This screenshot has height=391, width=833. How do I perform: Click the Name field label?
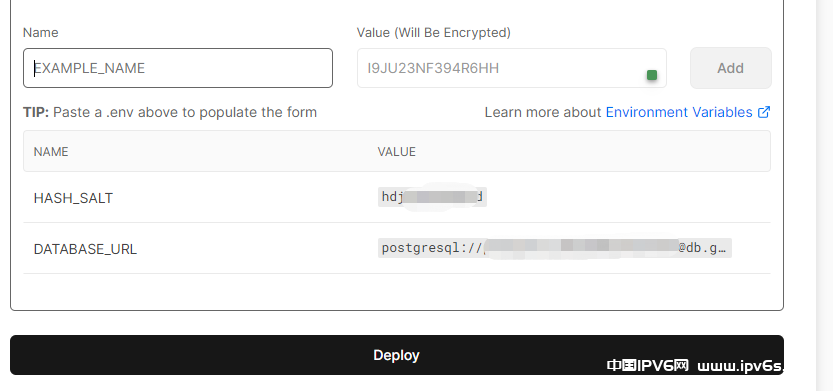click(x=40, y=32)
